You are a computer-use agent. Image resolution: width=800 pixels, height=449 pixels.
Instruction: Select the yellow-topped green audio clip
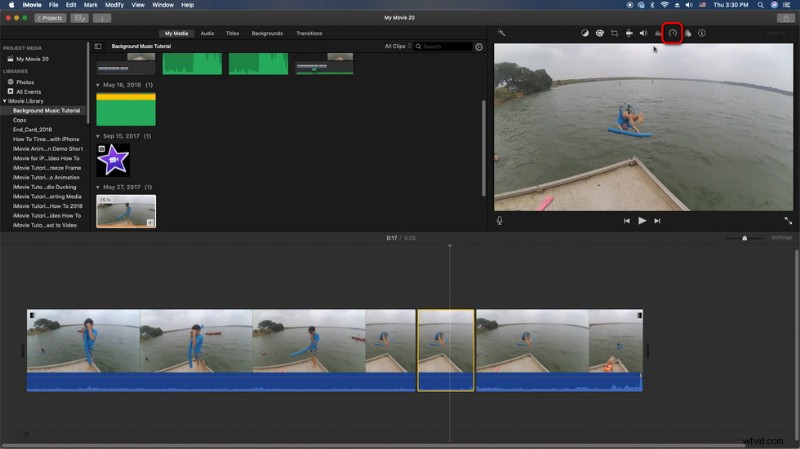pyautogui.click(x=126, y=109)
